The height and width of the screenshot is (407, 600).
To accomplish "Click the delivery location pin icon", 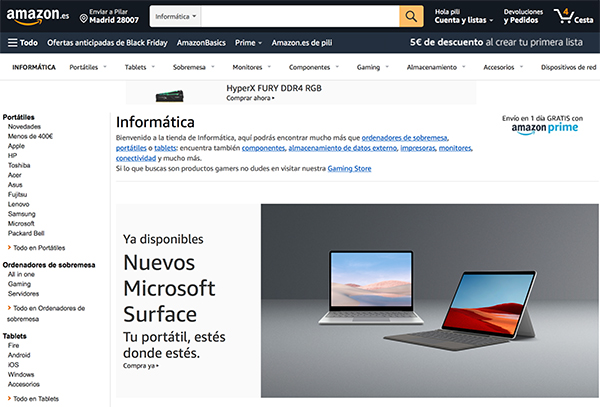I will 83,18.
